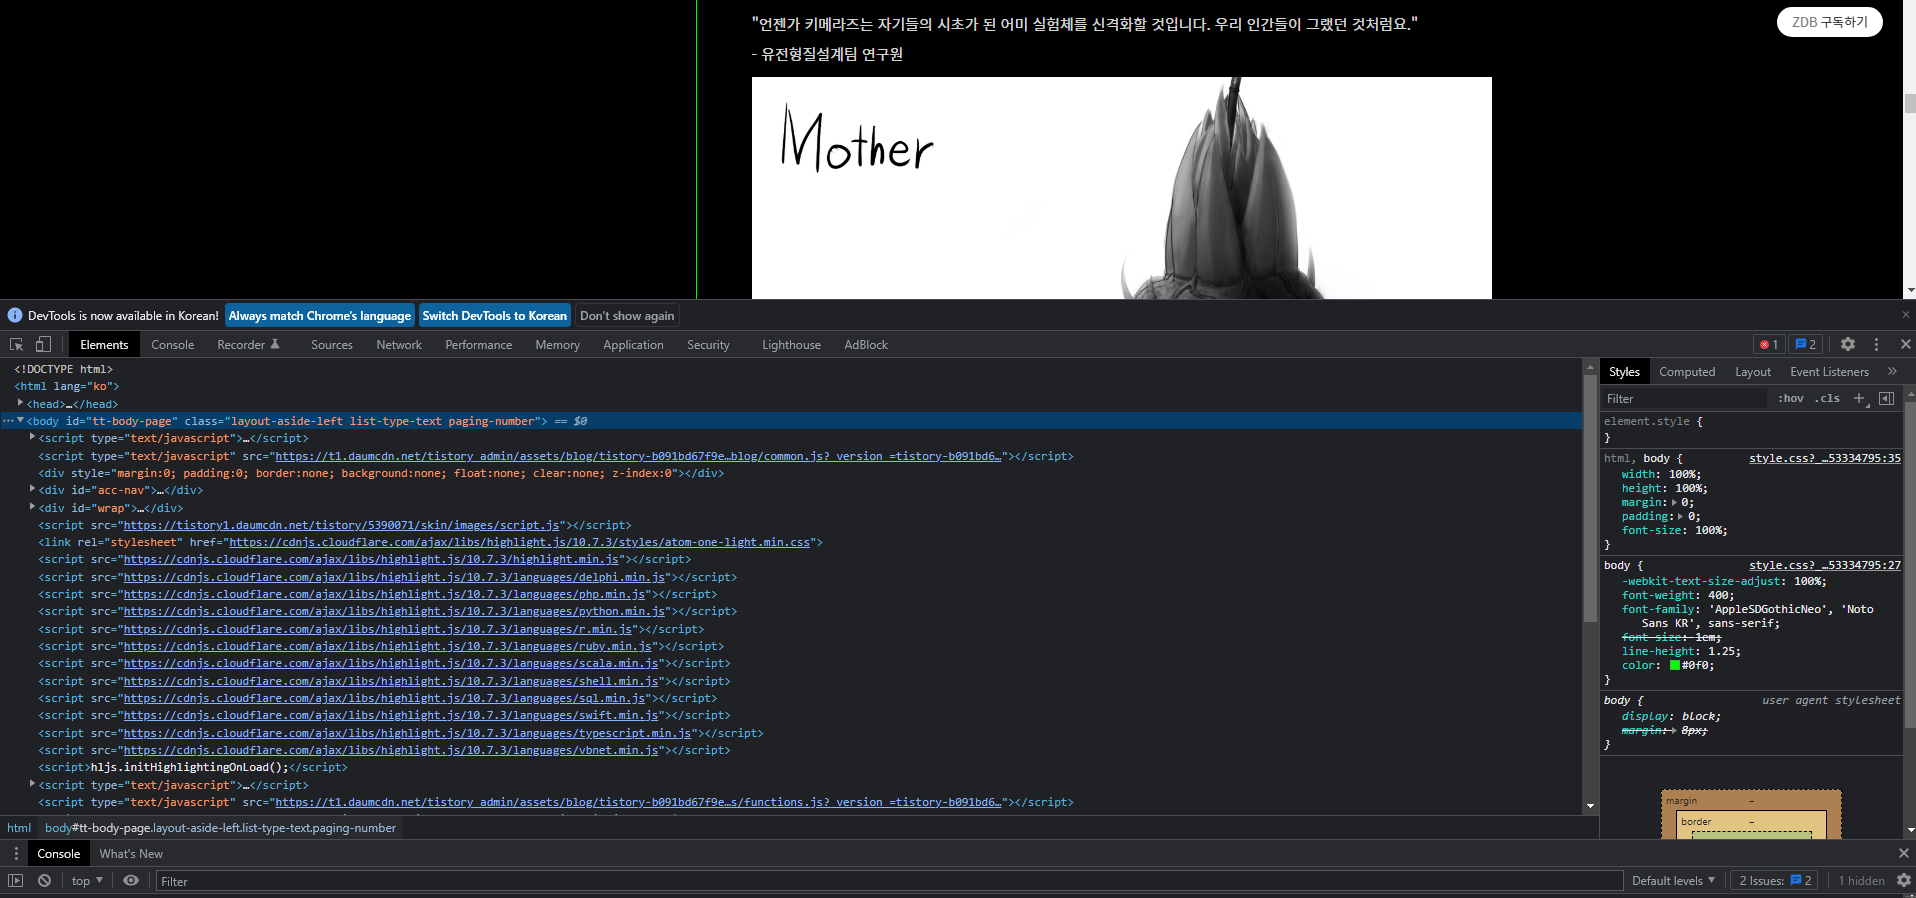Click the blue issues count badge in toolbar
This screenshot has height=898, width=1916.
1805,344
